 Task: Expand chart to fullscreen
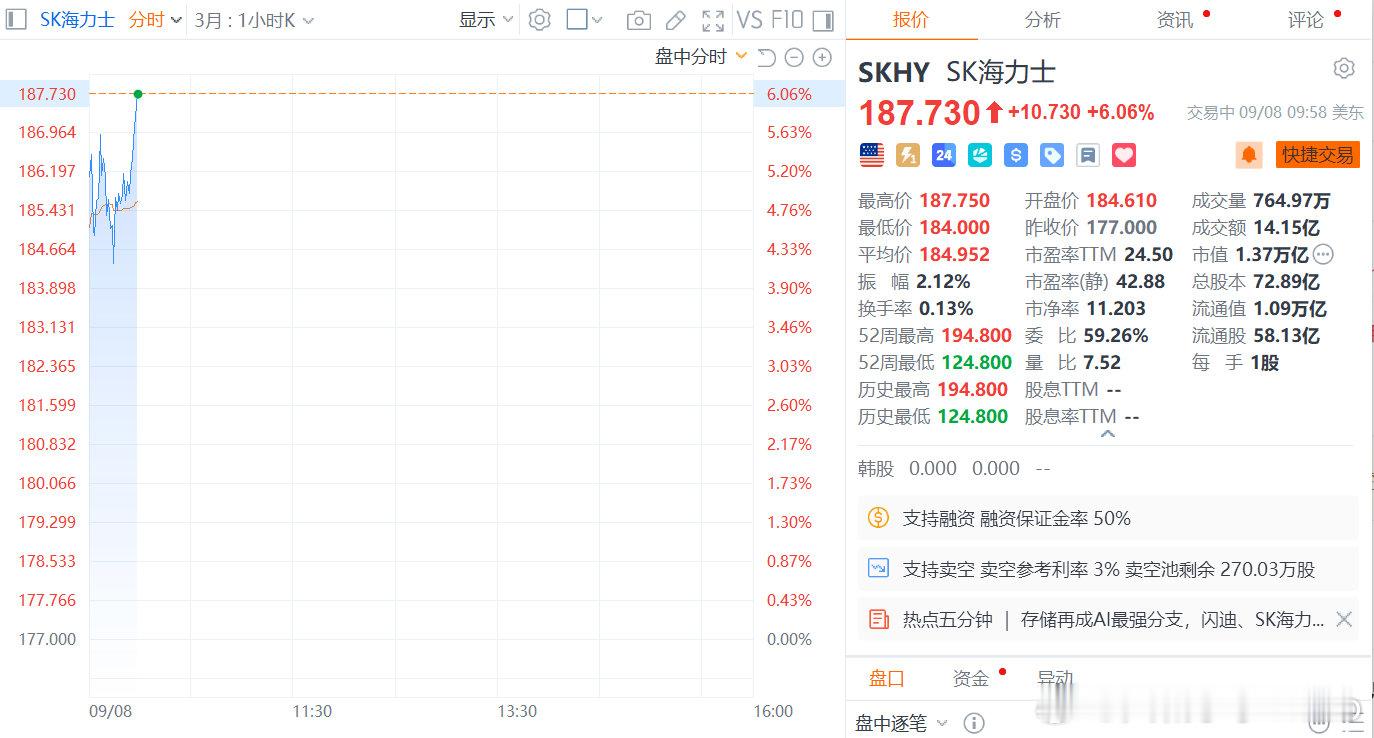coord(713,20)
